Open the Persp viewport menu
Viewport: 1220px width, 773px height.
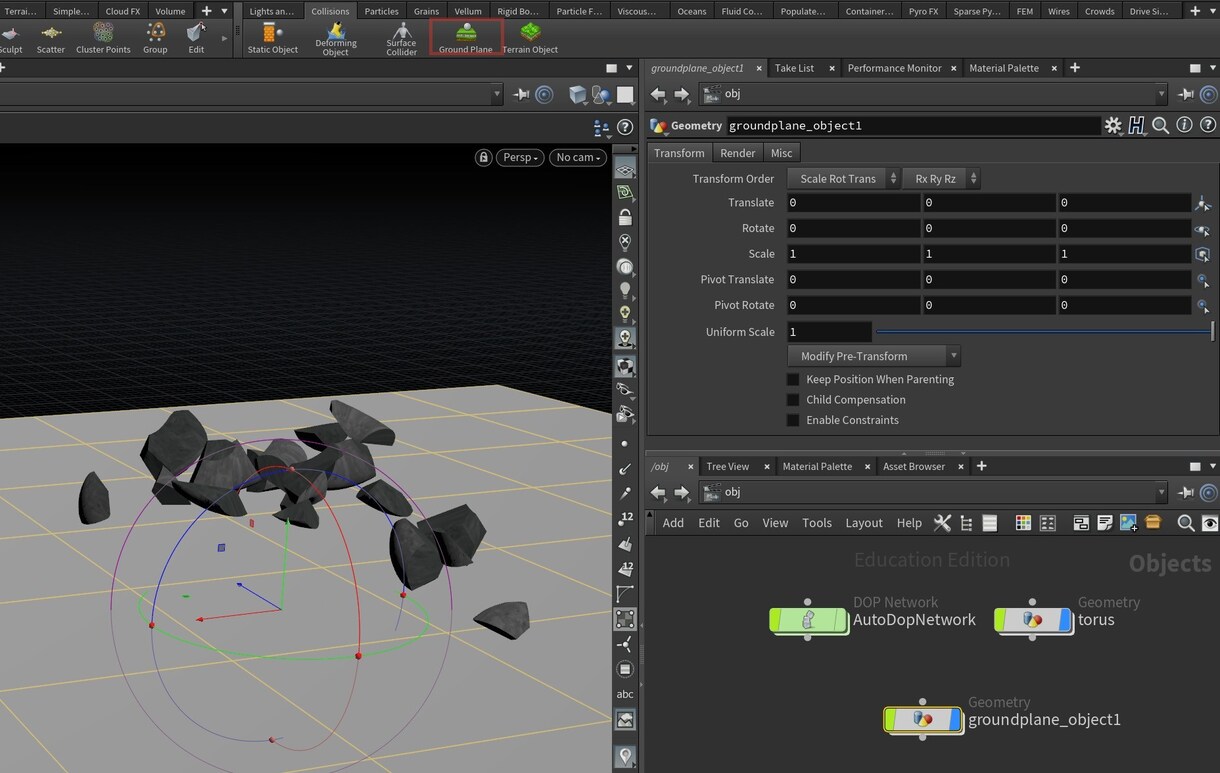pyautogui.click(x=521, y=157)
